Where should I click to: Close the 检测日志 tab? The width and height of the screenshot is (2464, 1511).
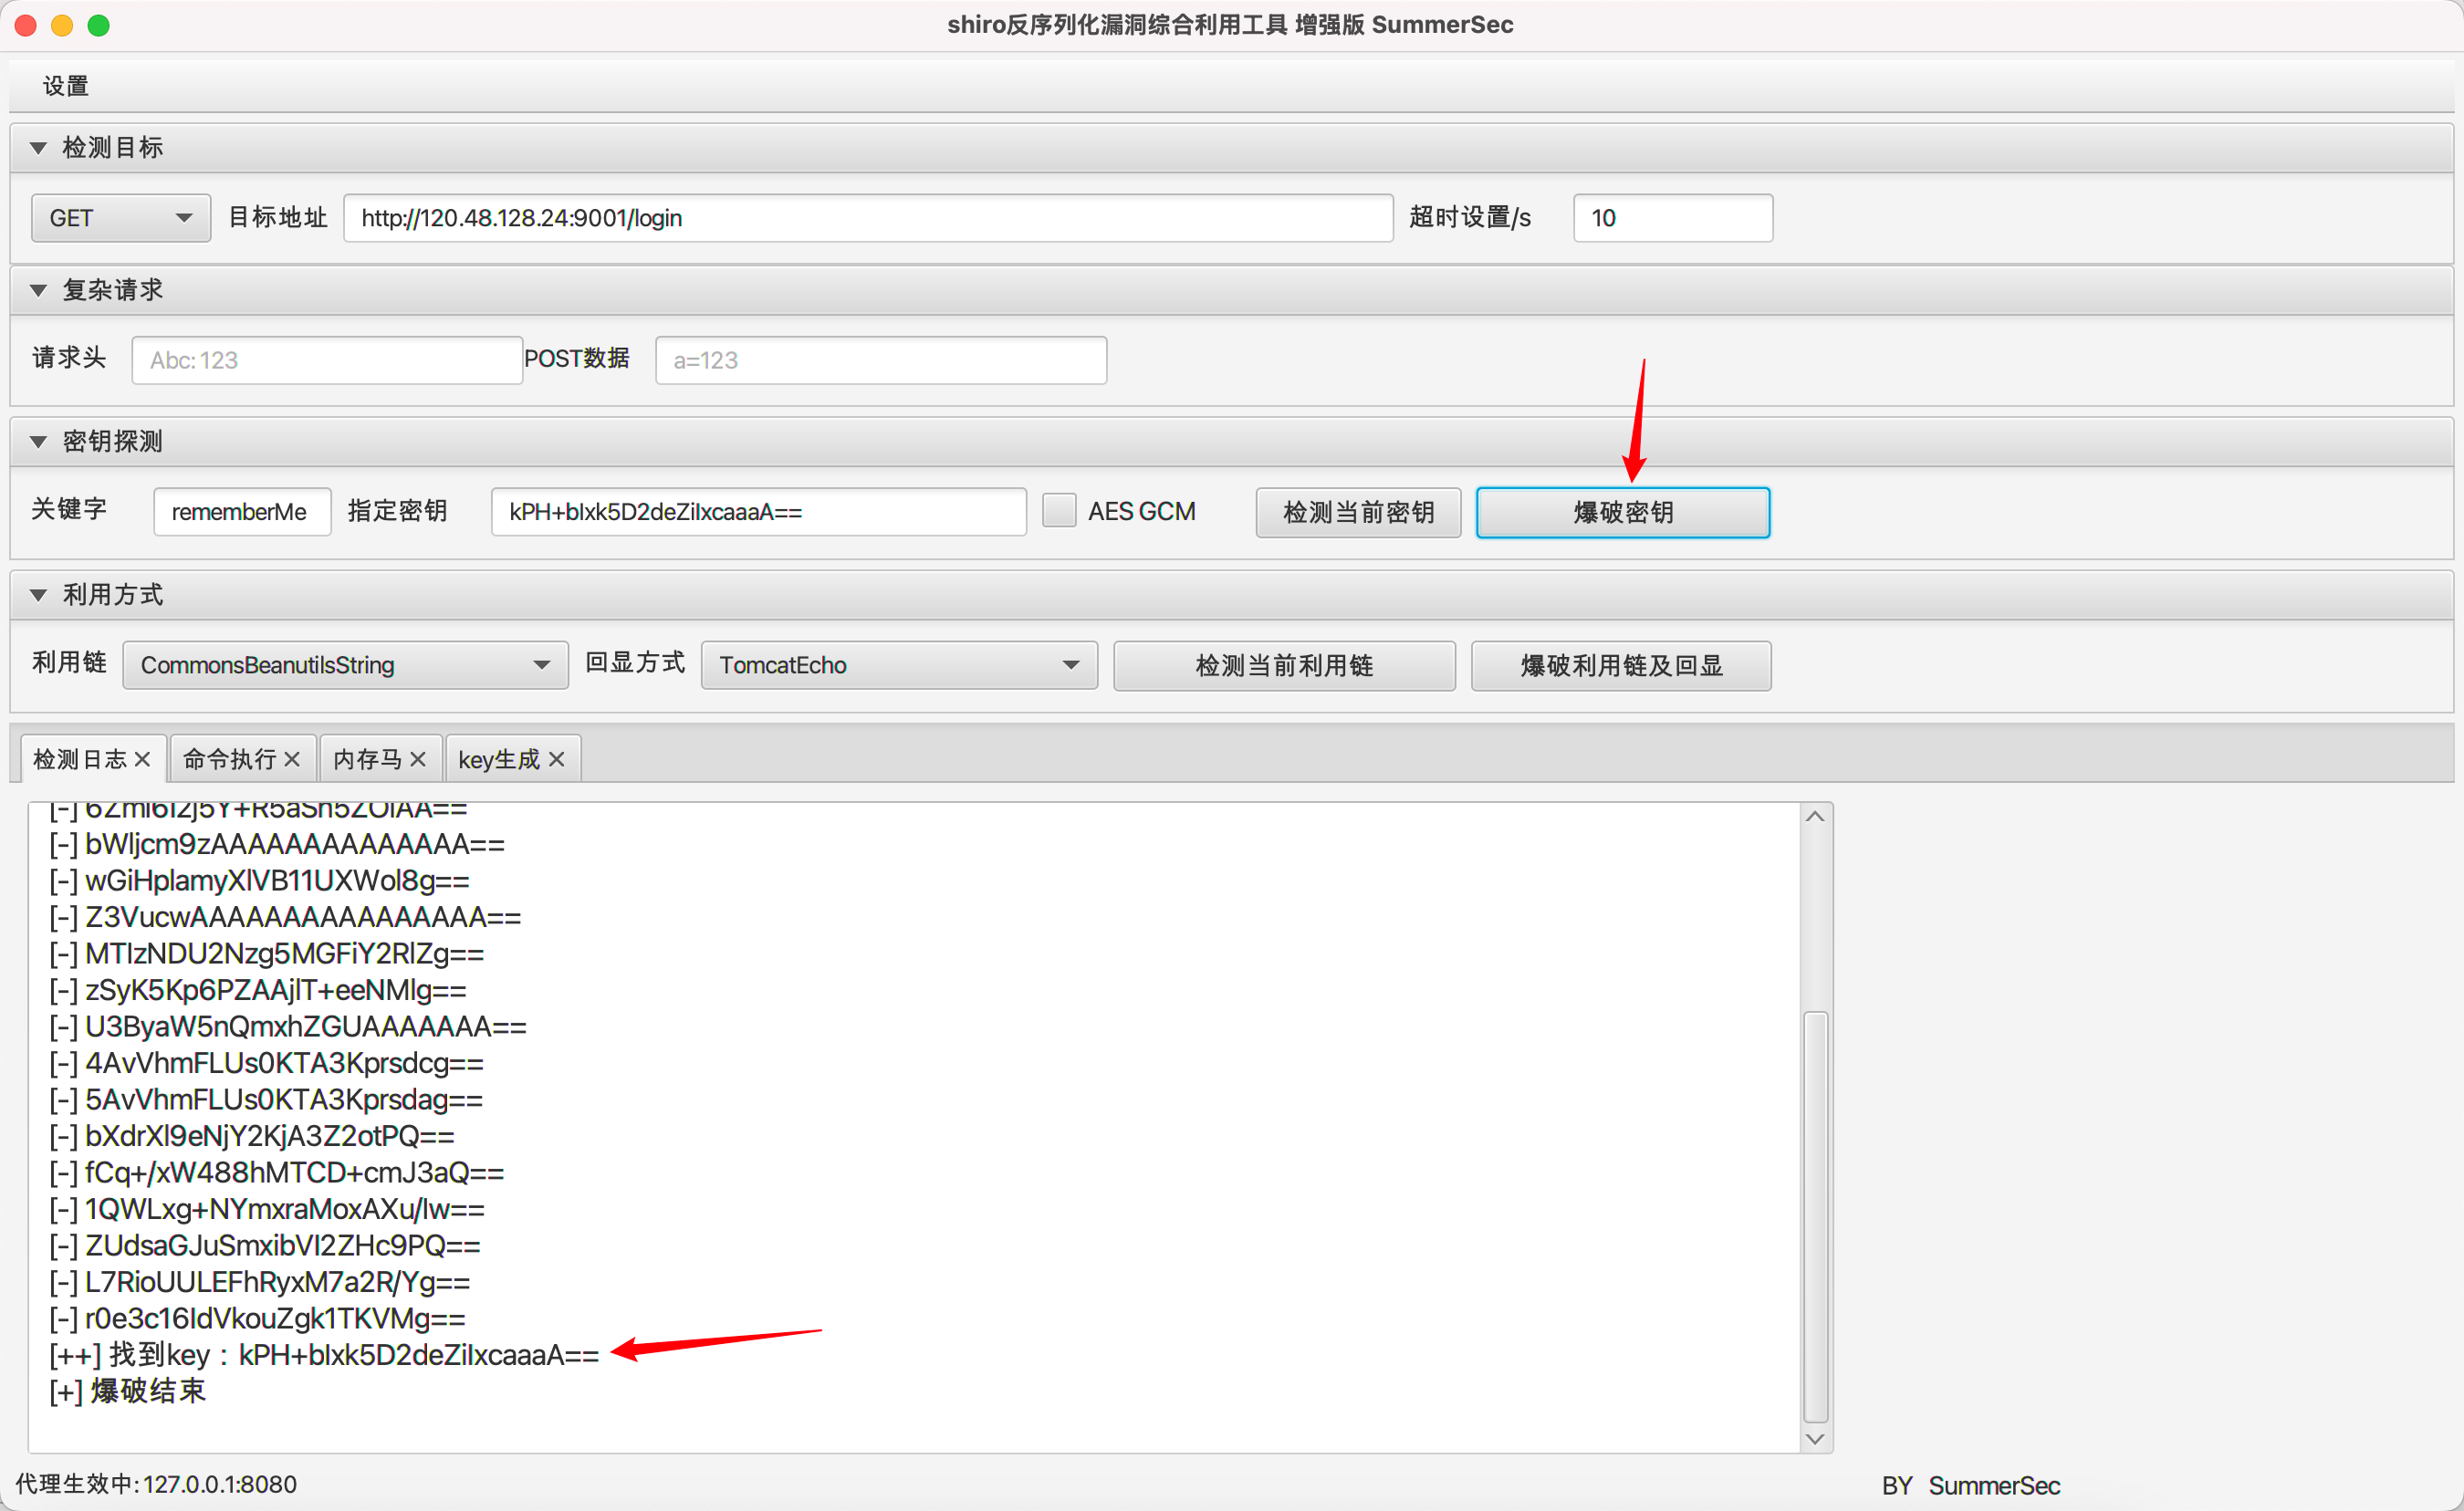point(142,760)
